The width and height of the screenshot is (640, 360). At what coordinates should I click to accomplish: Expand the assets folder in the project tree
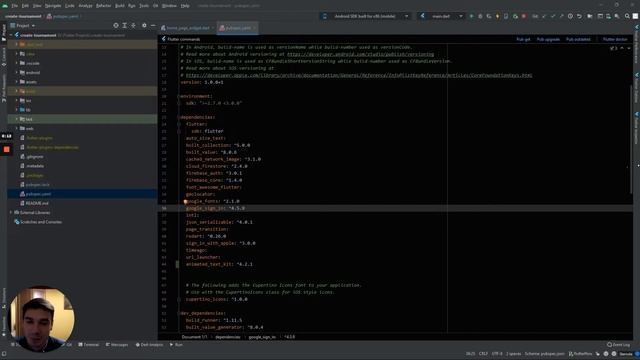(x=16, y=82)
